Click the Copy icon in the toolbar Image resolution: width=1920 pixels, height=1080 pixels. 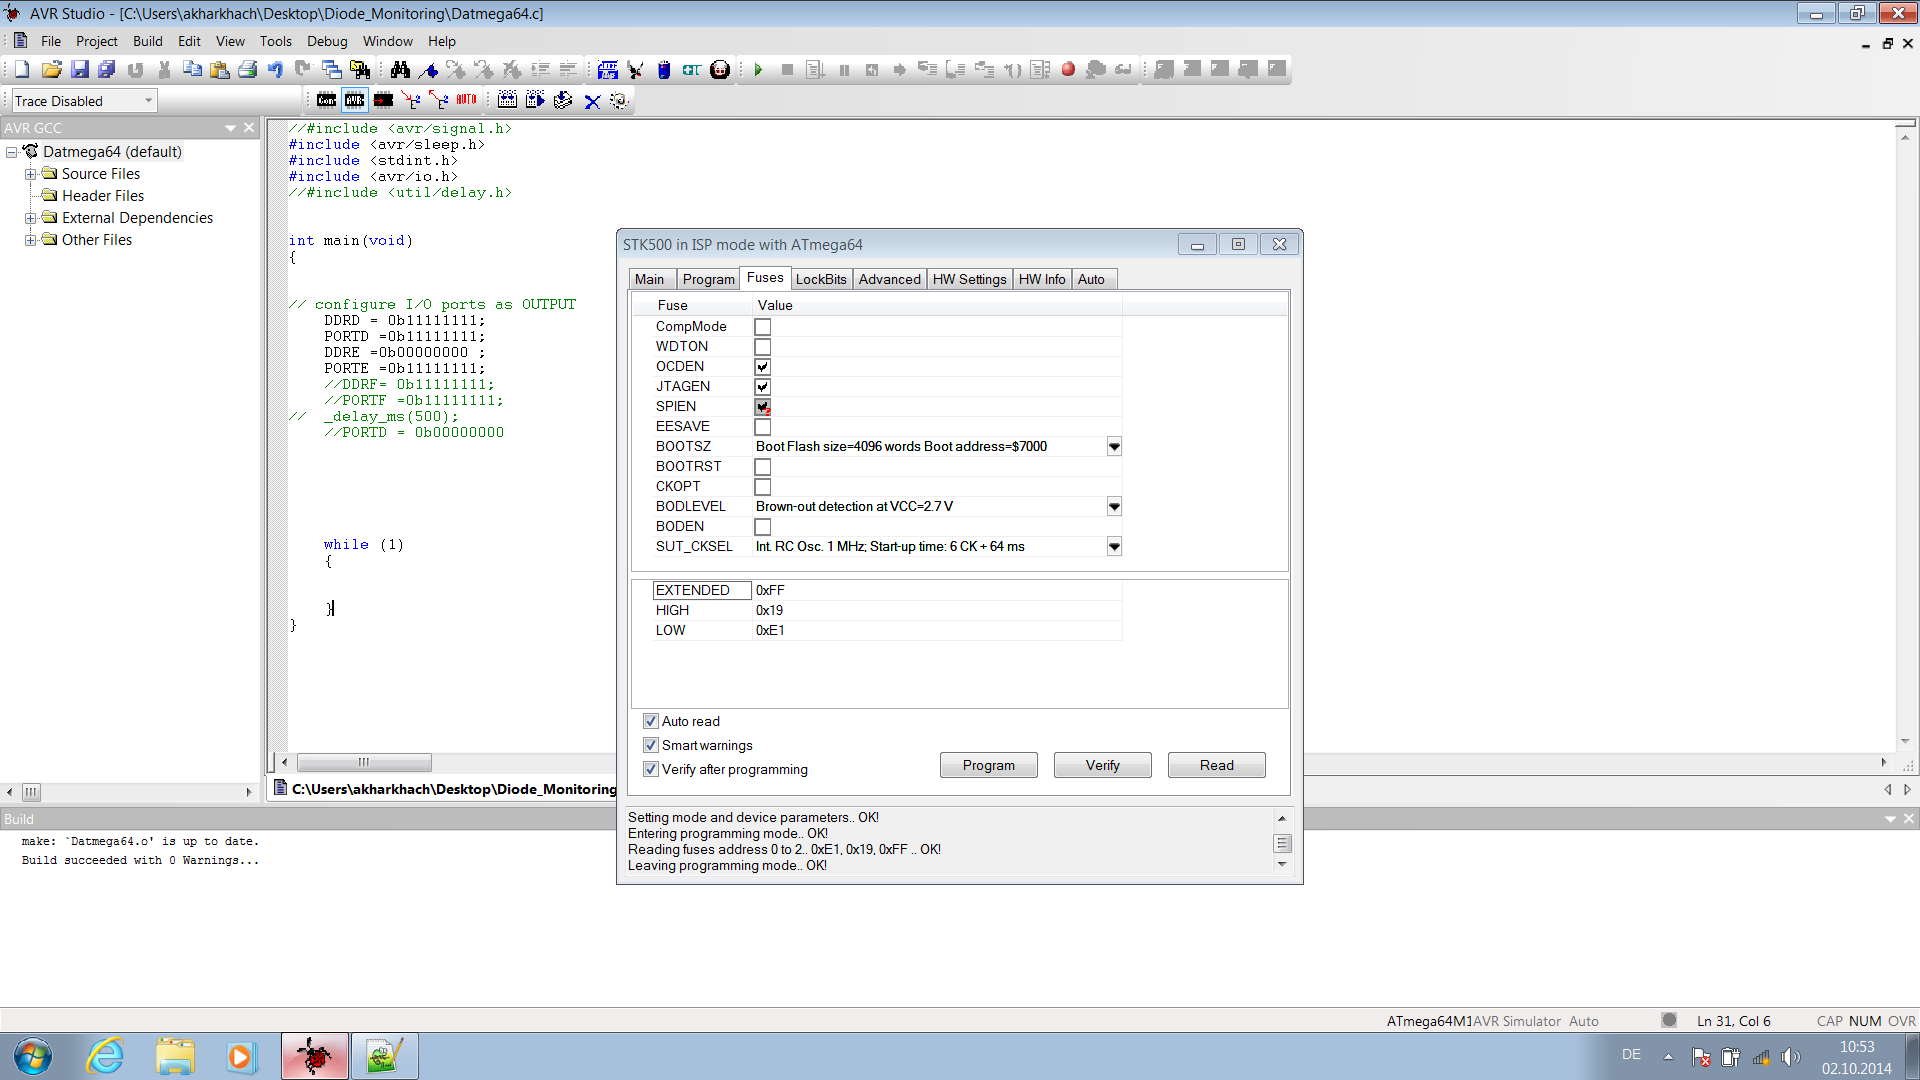(192, 69)
